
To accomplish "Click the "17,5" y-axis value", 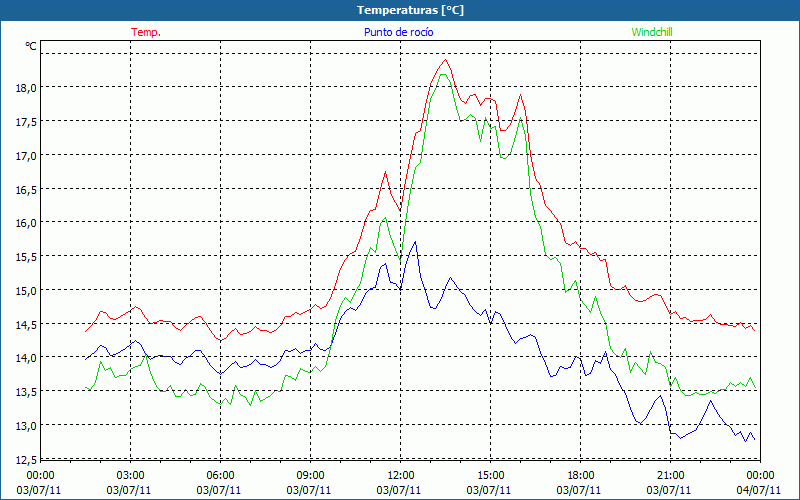I will [27, 121].
